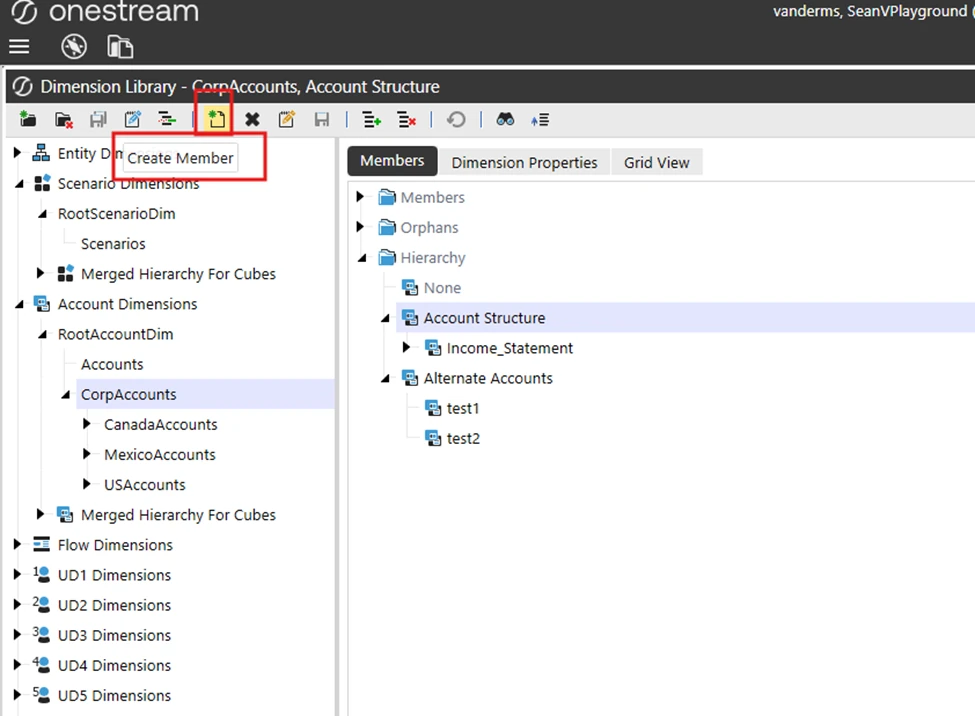Click the Orphans folder icon
The height and width of the screenshot is (716, 975).
click(x=386, y=227)
